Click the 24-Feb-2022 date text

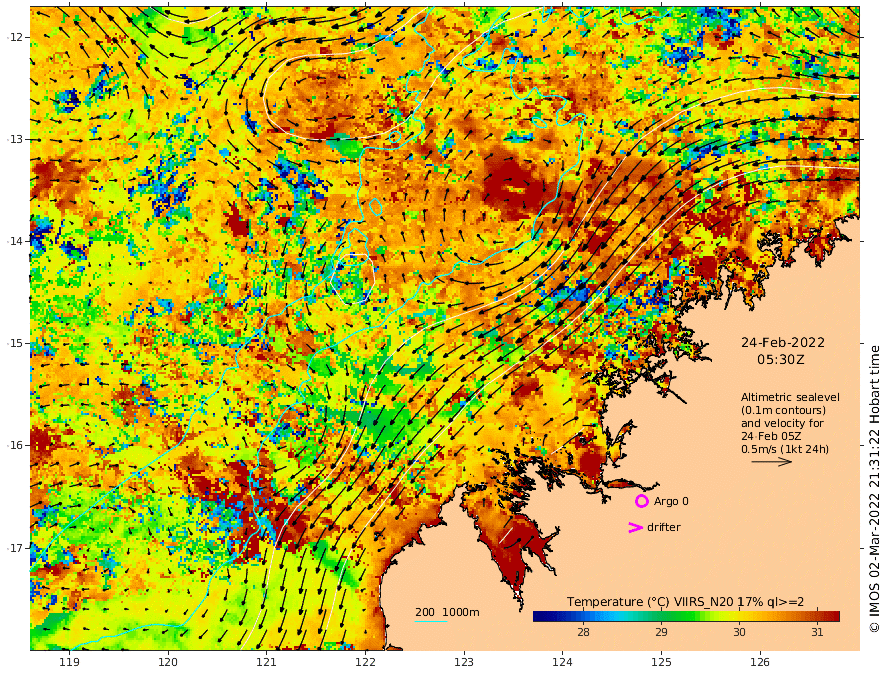click(x=783, y=342)
